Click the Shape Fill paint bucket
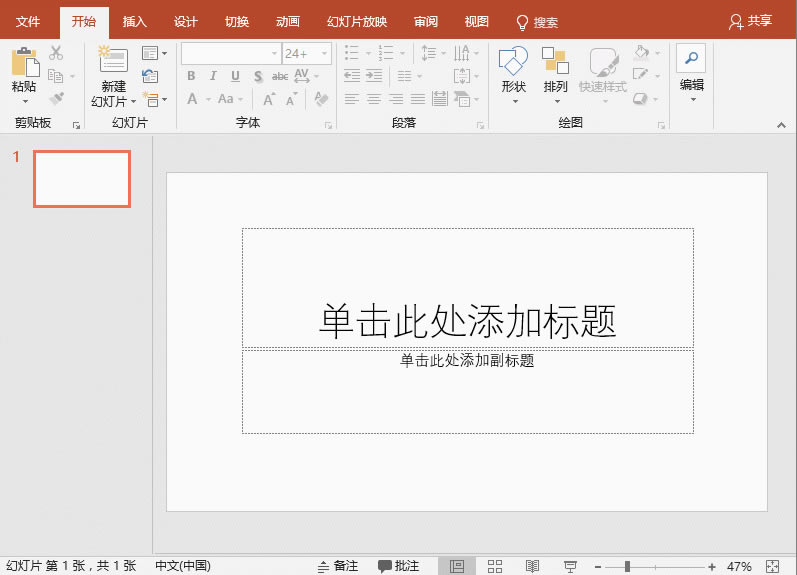The image size is (797, 575). (x=641, y=52)
